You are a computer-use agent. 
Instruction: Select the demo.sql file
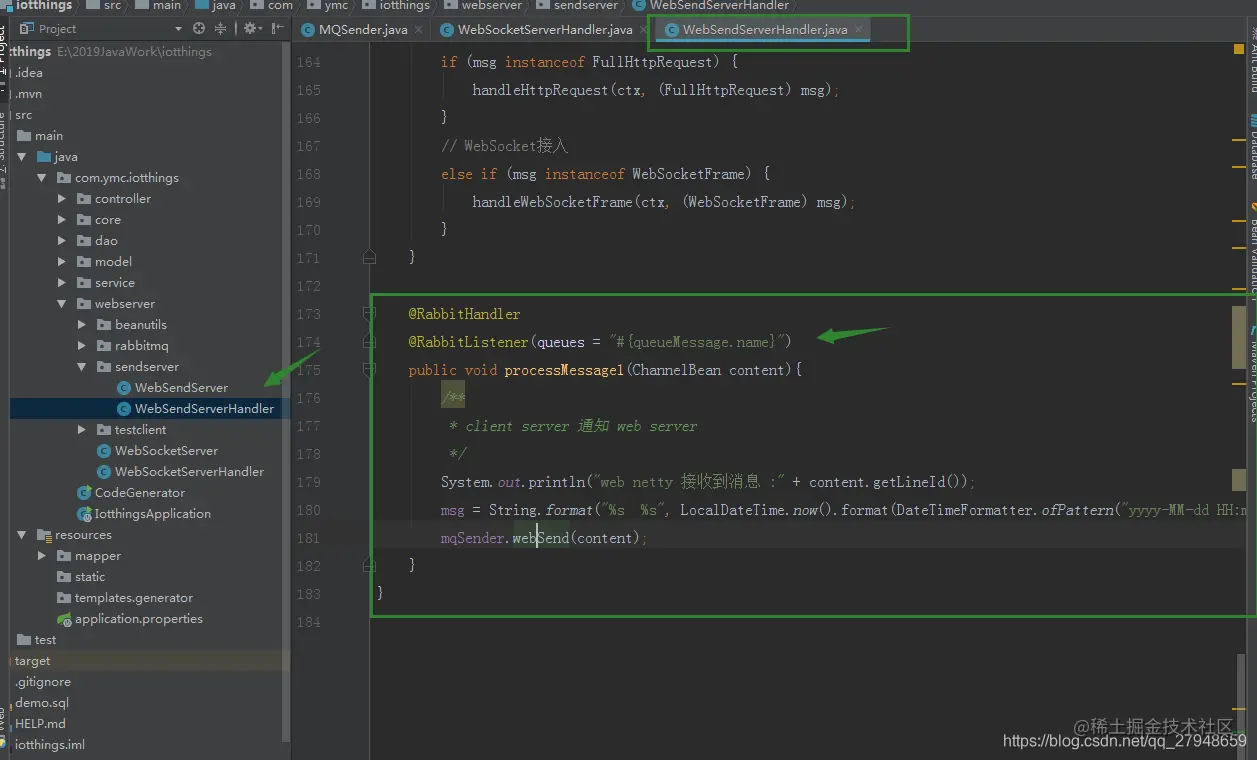(42, 703)
